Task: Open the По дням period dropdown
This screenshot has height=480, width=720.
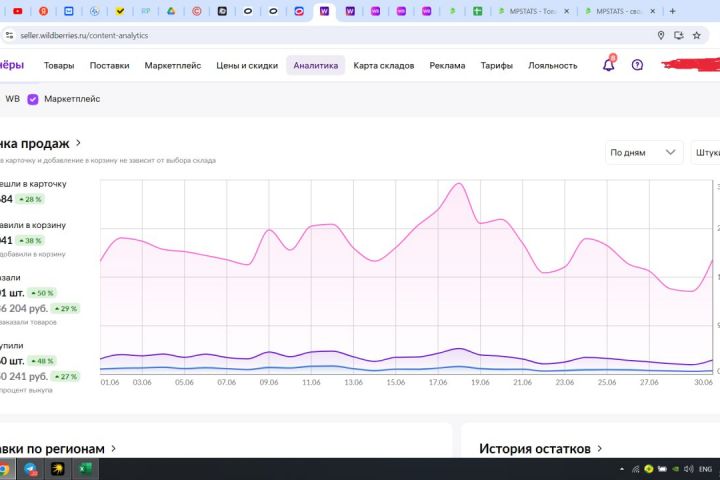Action: (643, 152)
